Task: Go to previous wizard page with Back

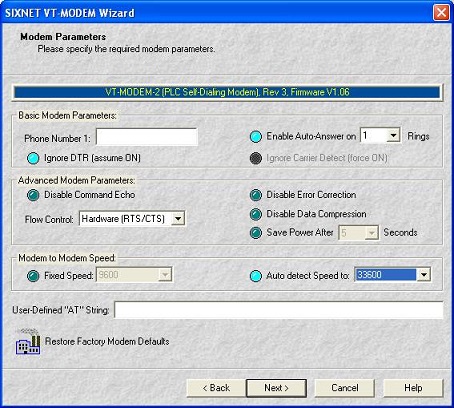Action: point(216,388)
